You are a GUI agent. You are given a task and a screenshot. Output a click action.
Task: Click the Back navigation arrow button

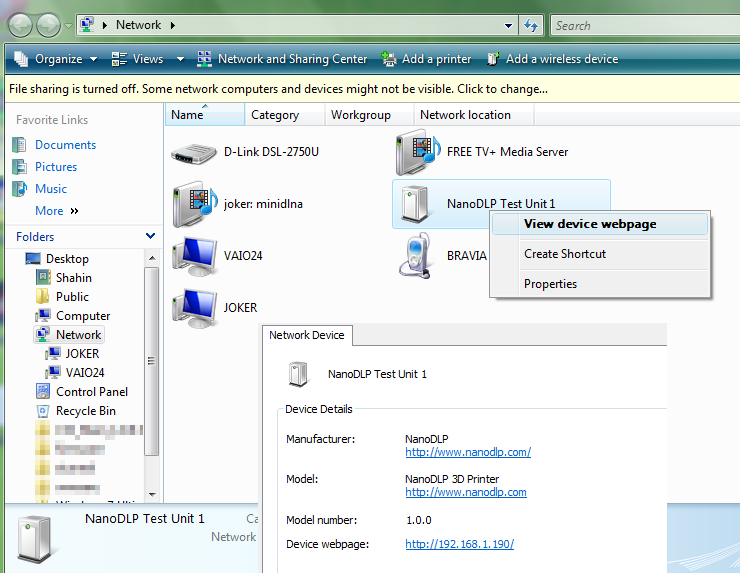(20, 25)
